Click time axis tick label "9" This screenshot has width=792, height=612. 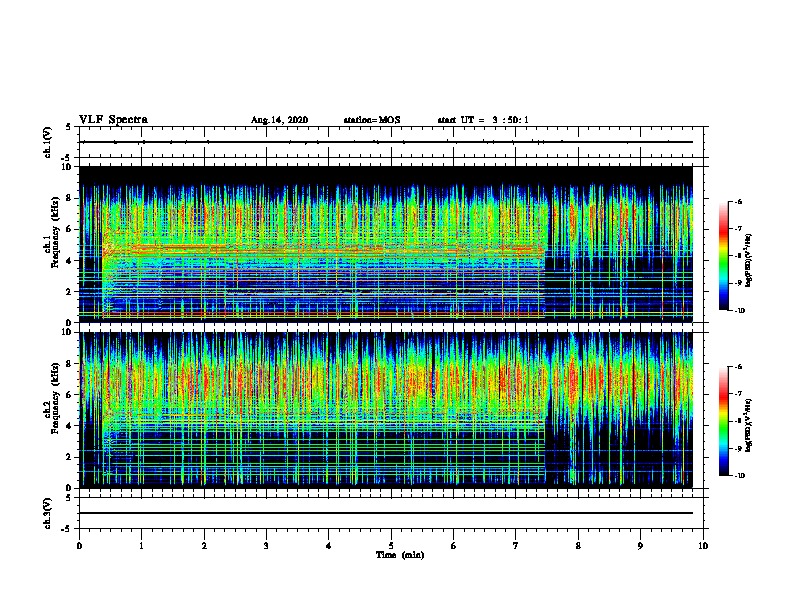[640, 546]
